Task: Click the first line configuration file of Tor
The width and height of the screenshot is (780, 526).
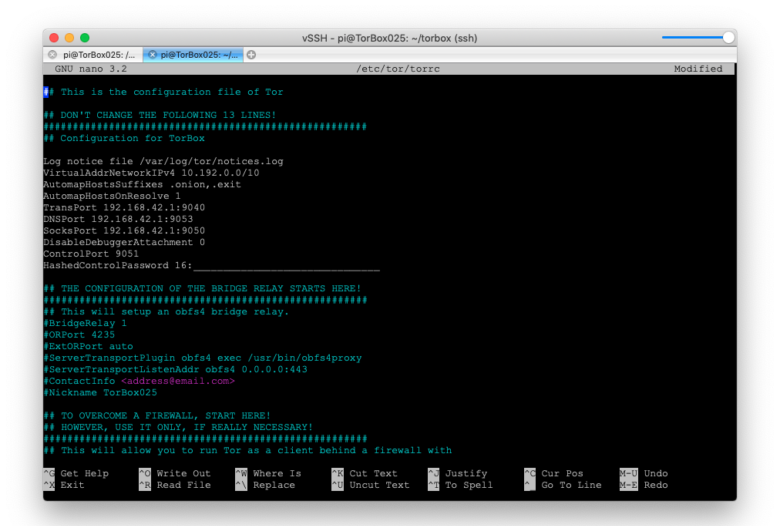Action: [x=163, y=92]
